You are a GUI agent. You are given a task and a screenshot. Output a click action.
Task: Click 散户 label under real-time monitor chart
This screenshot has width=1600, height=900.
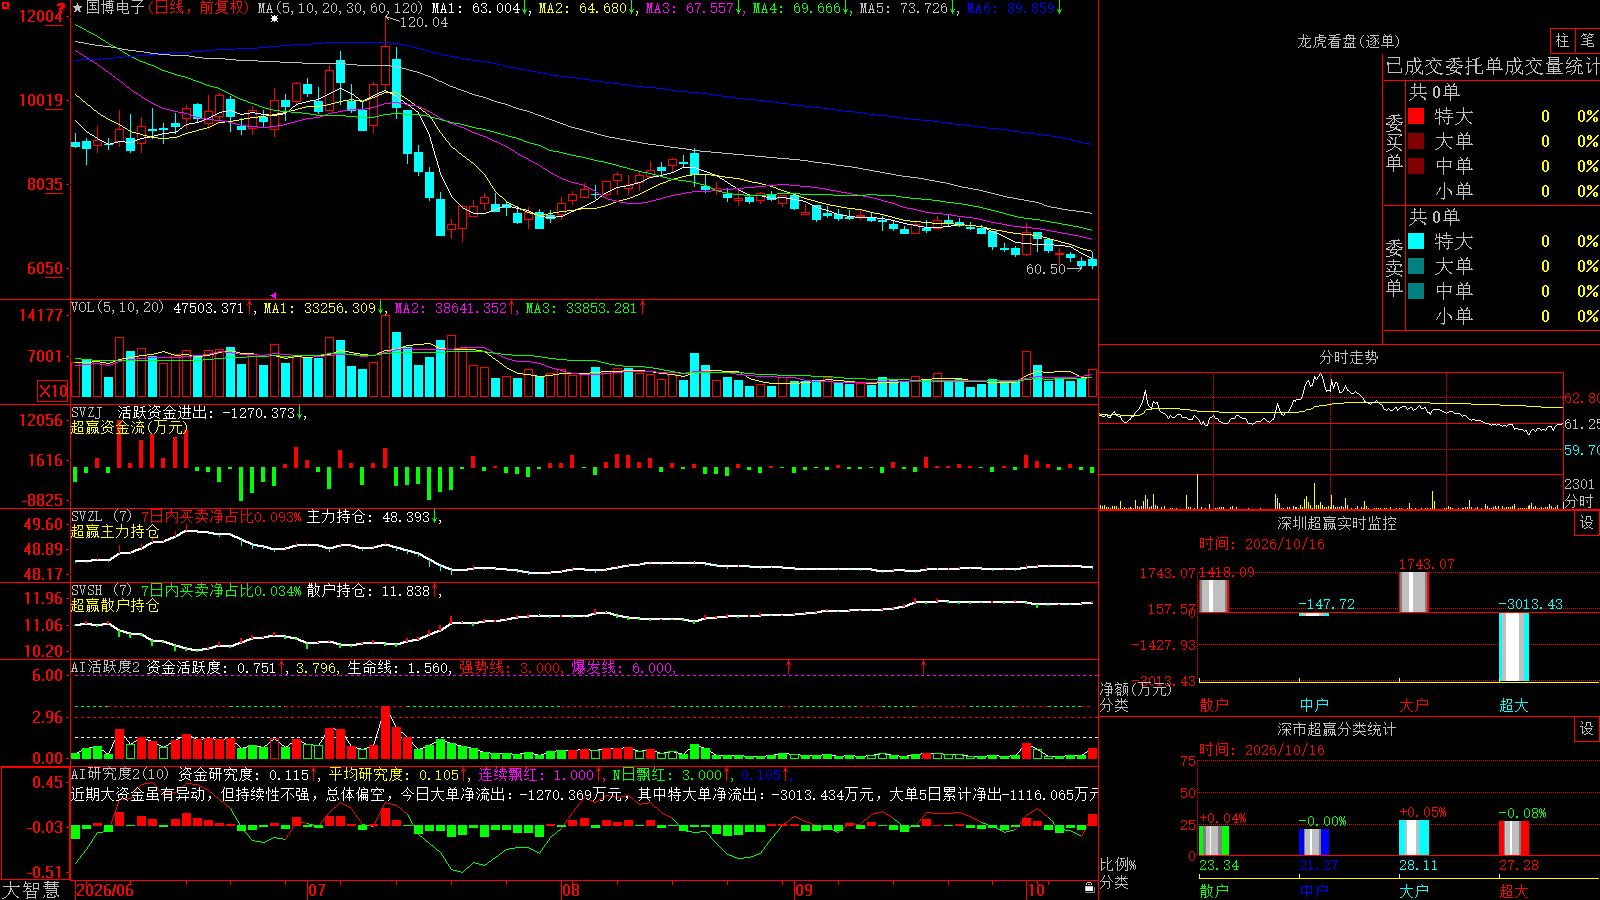click(1214, 705)
